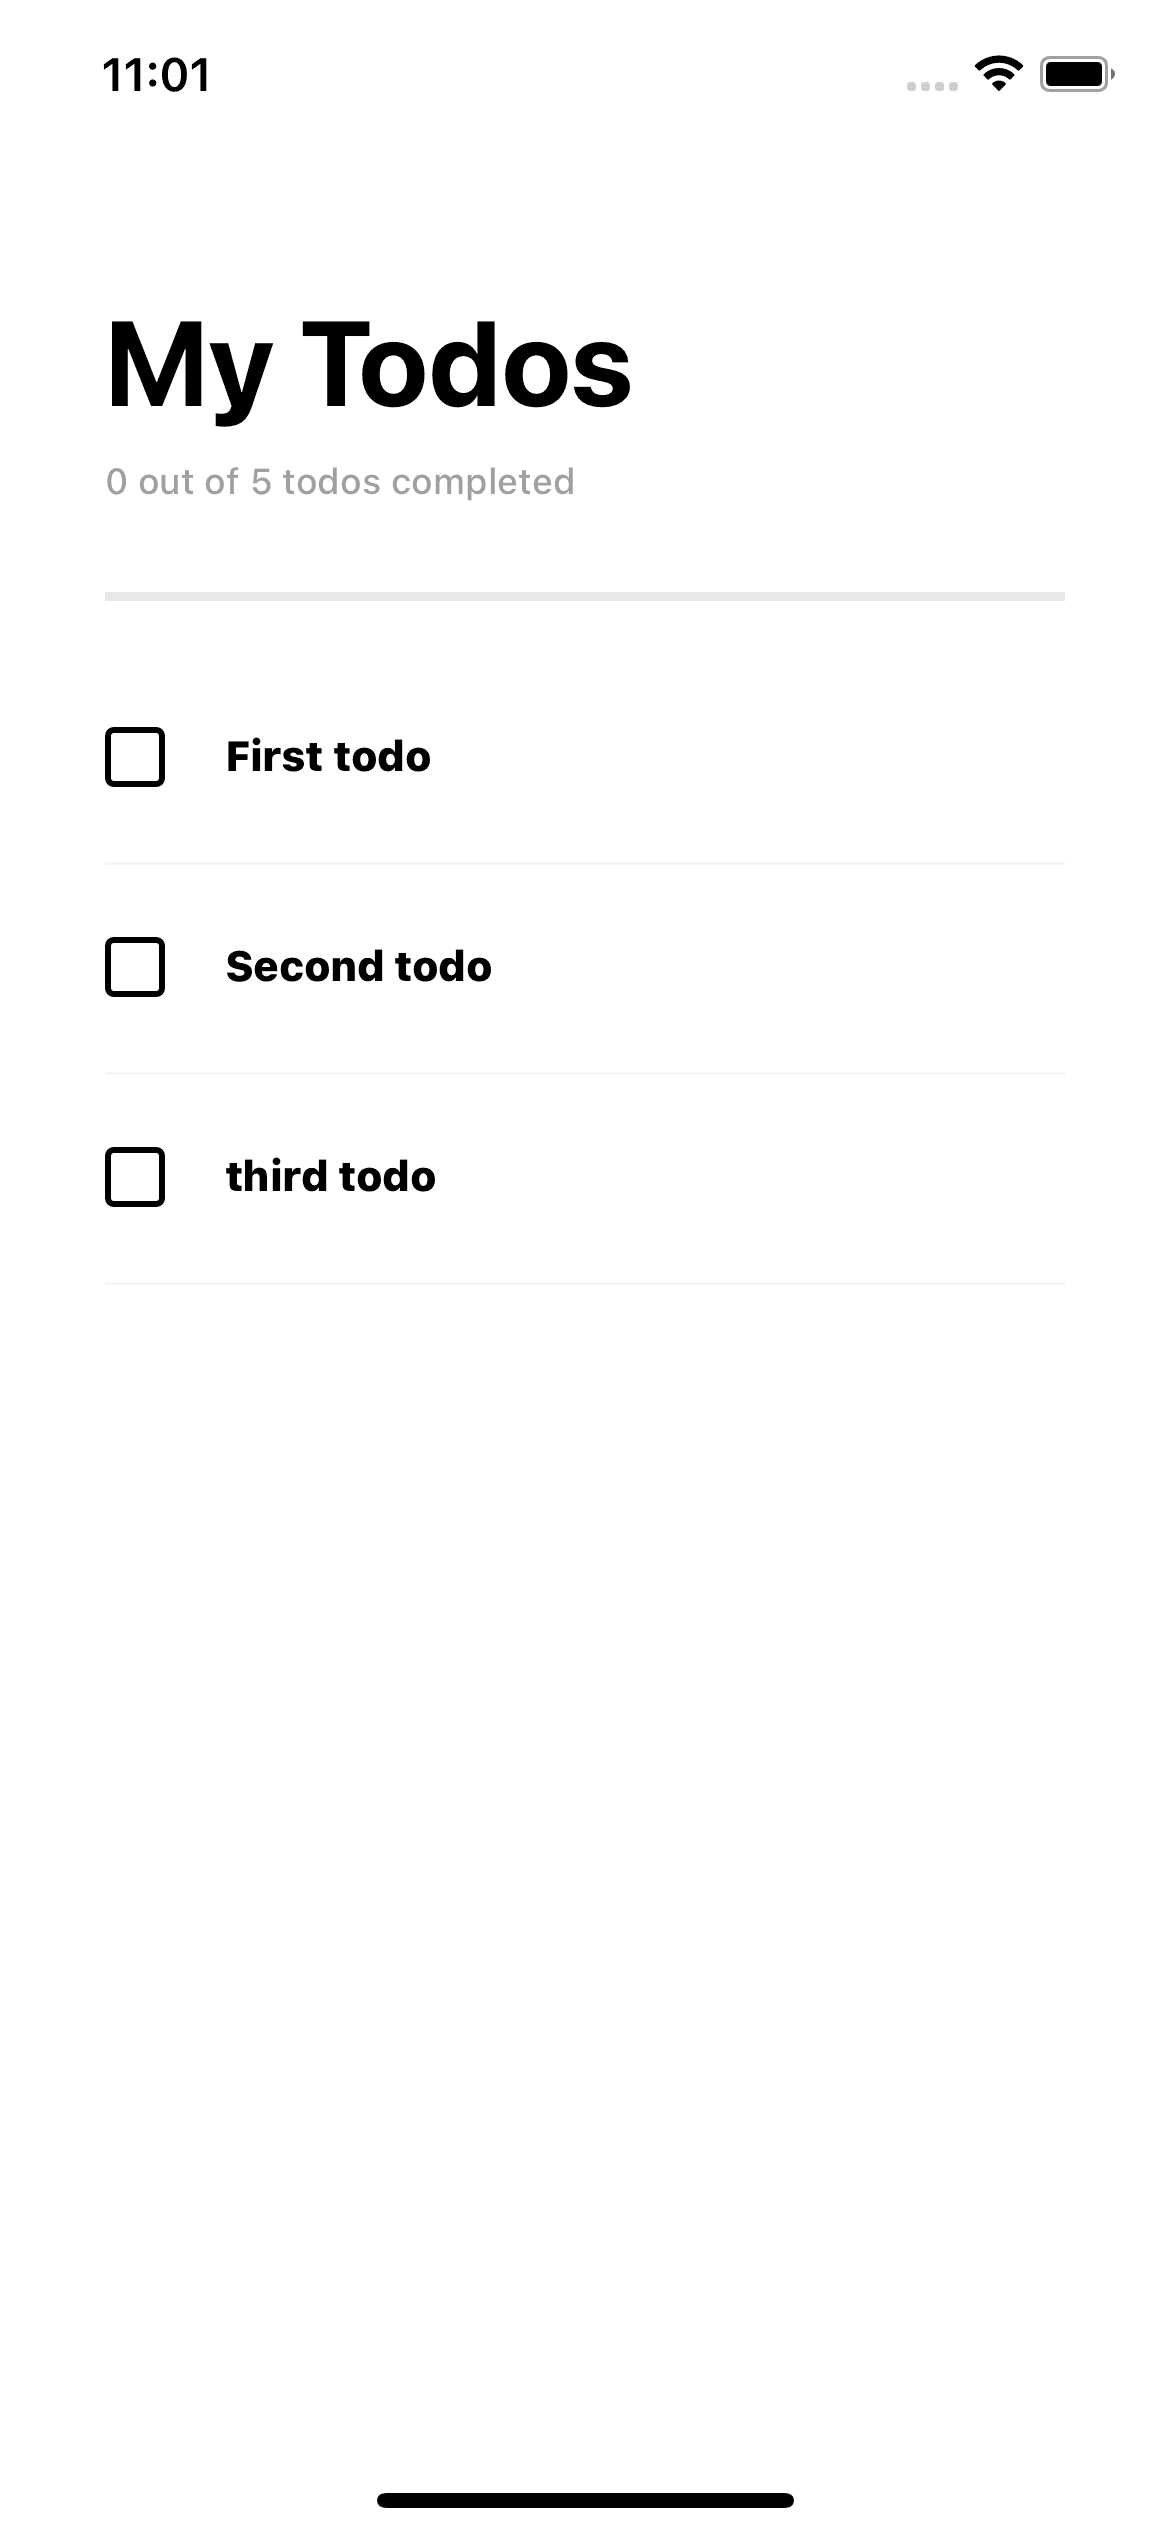Viewport: 1170px width, 2532px height.
Task: Click the todos completed counter text
Action: [340, 482]
